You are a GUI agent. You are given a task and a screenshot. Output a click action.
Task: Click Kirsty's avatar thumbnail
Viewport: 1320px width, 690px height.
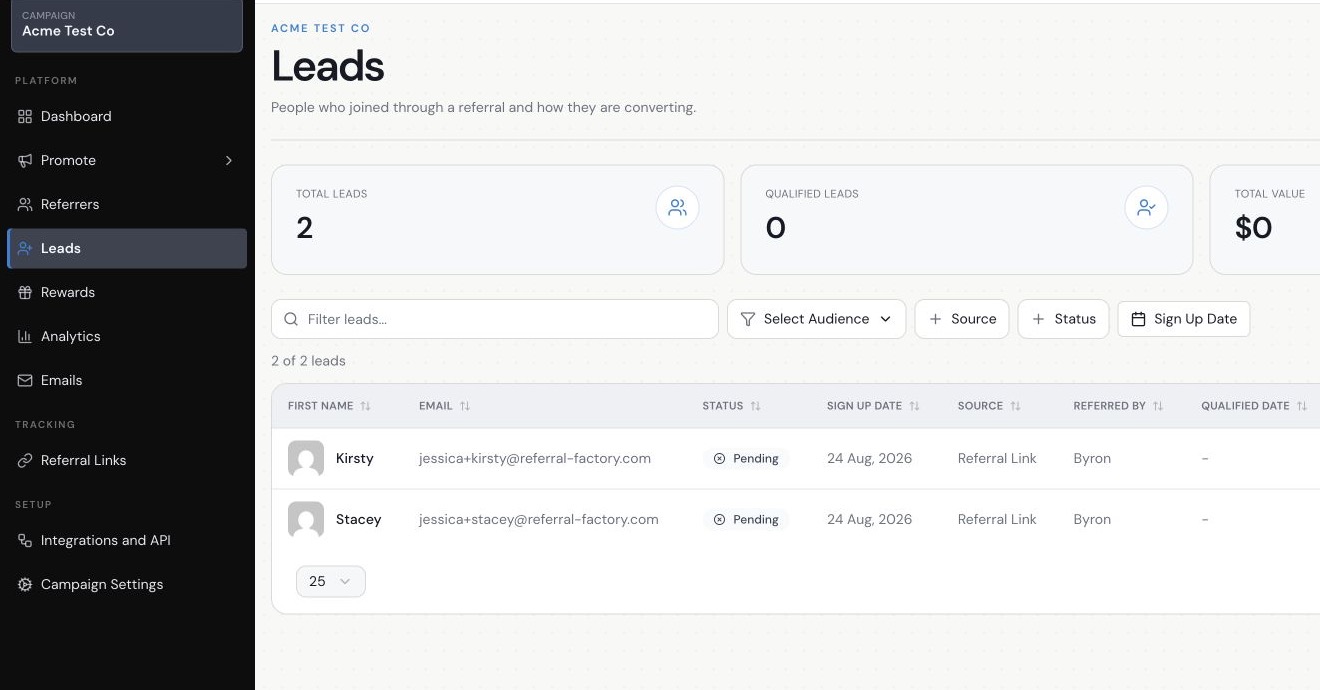[x=306, y=458]
